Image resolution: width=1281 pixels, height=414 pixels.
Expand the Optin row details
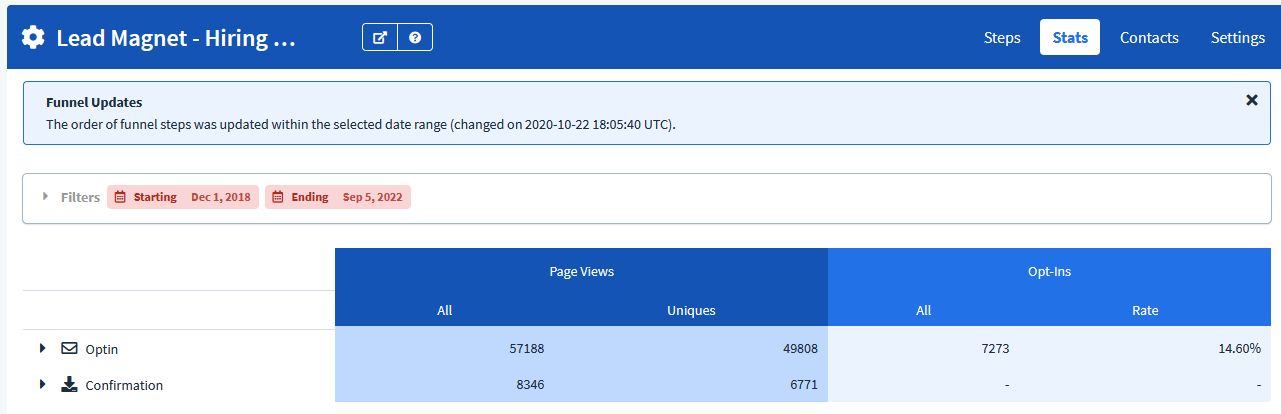click(x=43, y=349)
